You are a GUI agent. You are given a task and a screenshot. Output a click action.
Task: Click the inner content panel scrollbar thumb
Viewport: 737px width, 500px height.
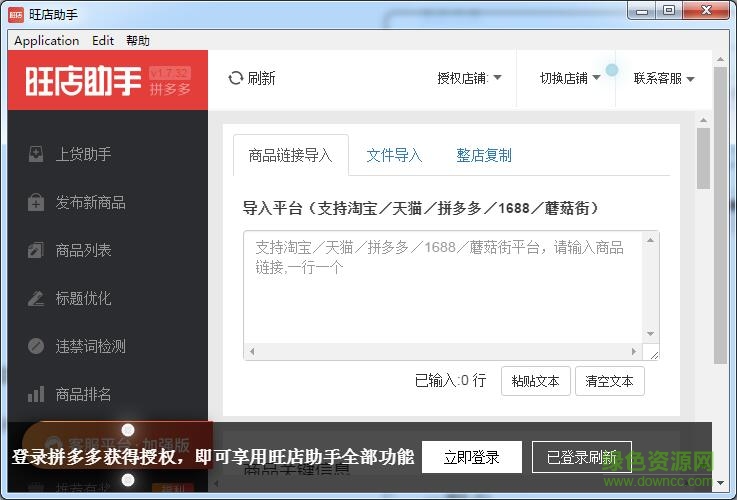[x=703, y=158]
